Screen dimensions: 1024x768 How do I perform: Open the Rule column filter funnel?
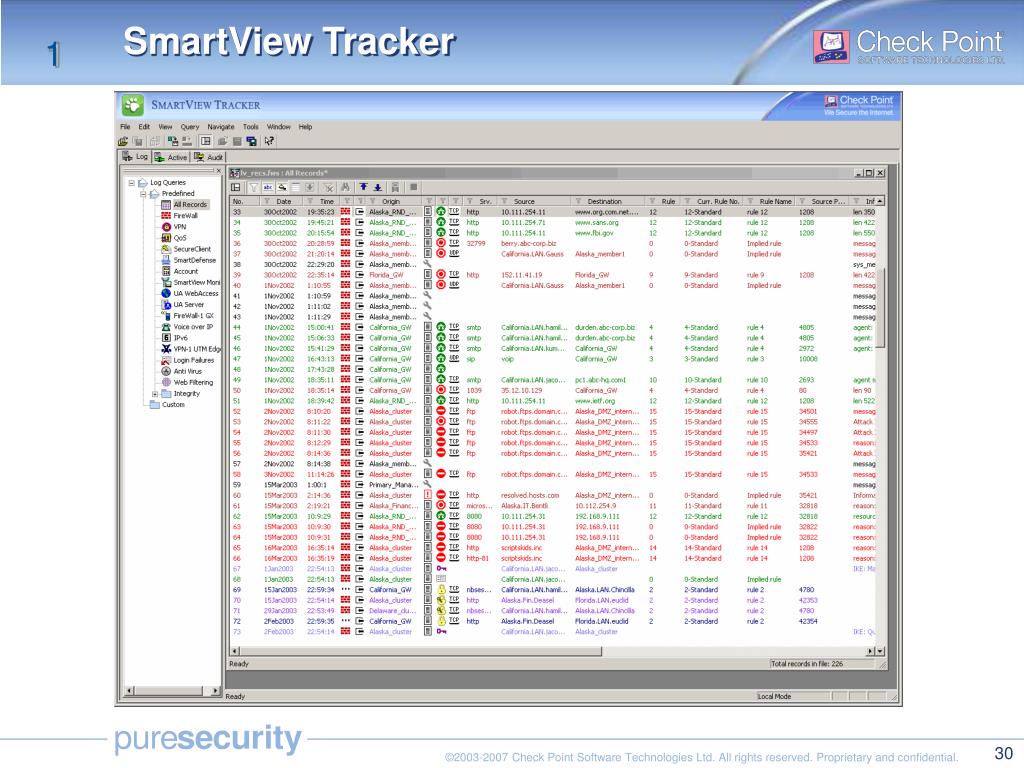(x=652, y=201)
